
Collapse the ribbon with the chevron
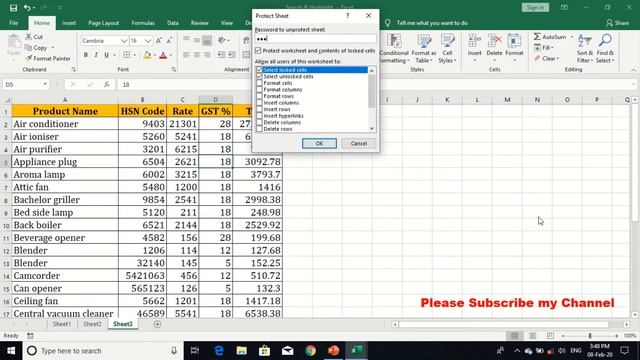pos(633,70)
